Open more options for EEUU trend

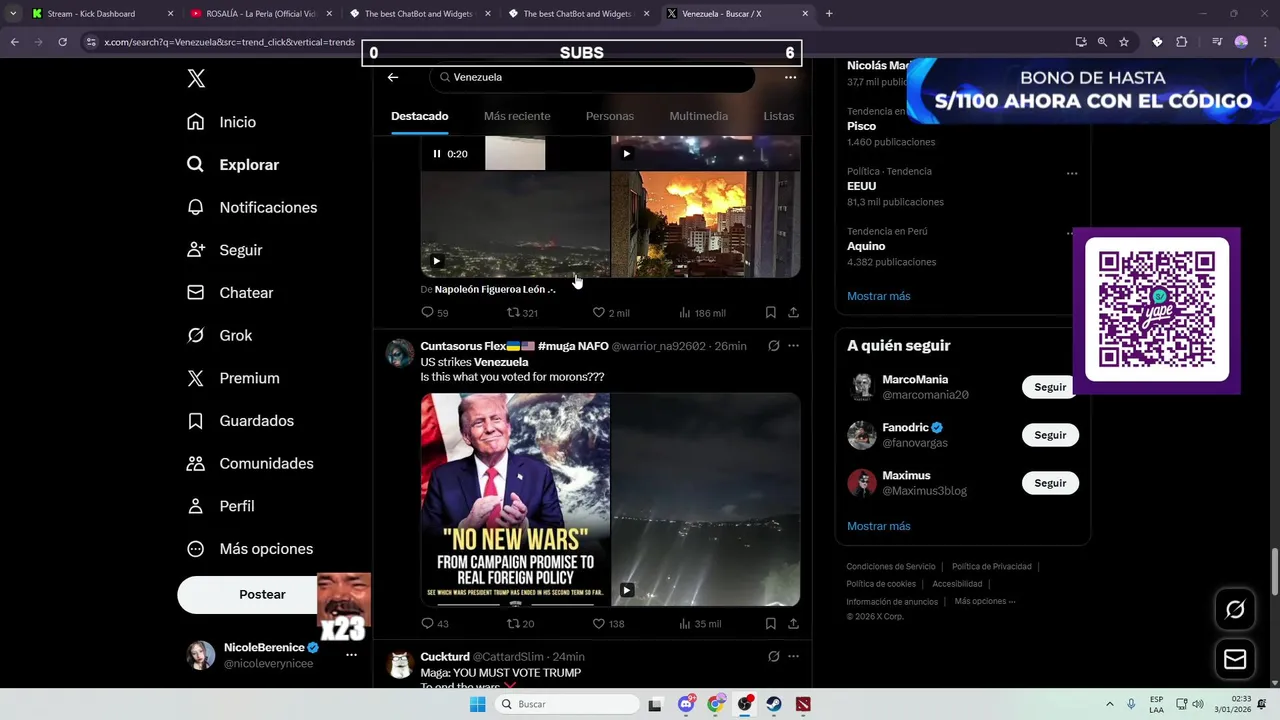(1072, 173)
